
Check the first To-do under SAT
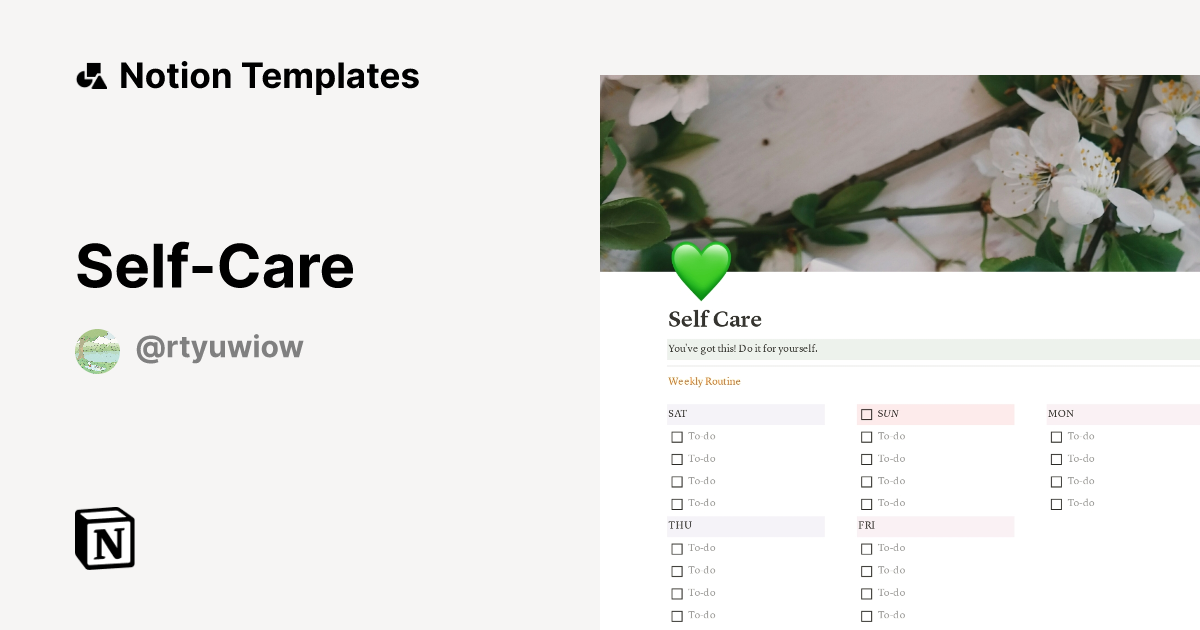677,436
